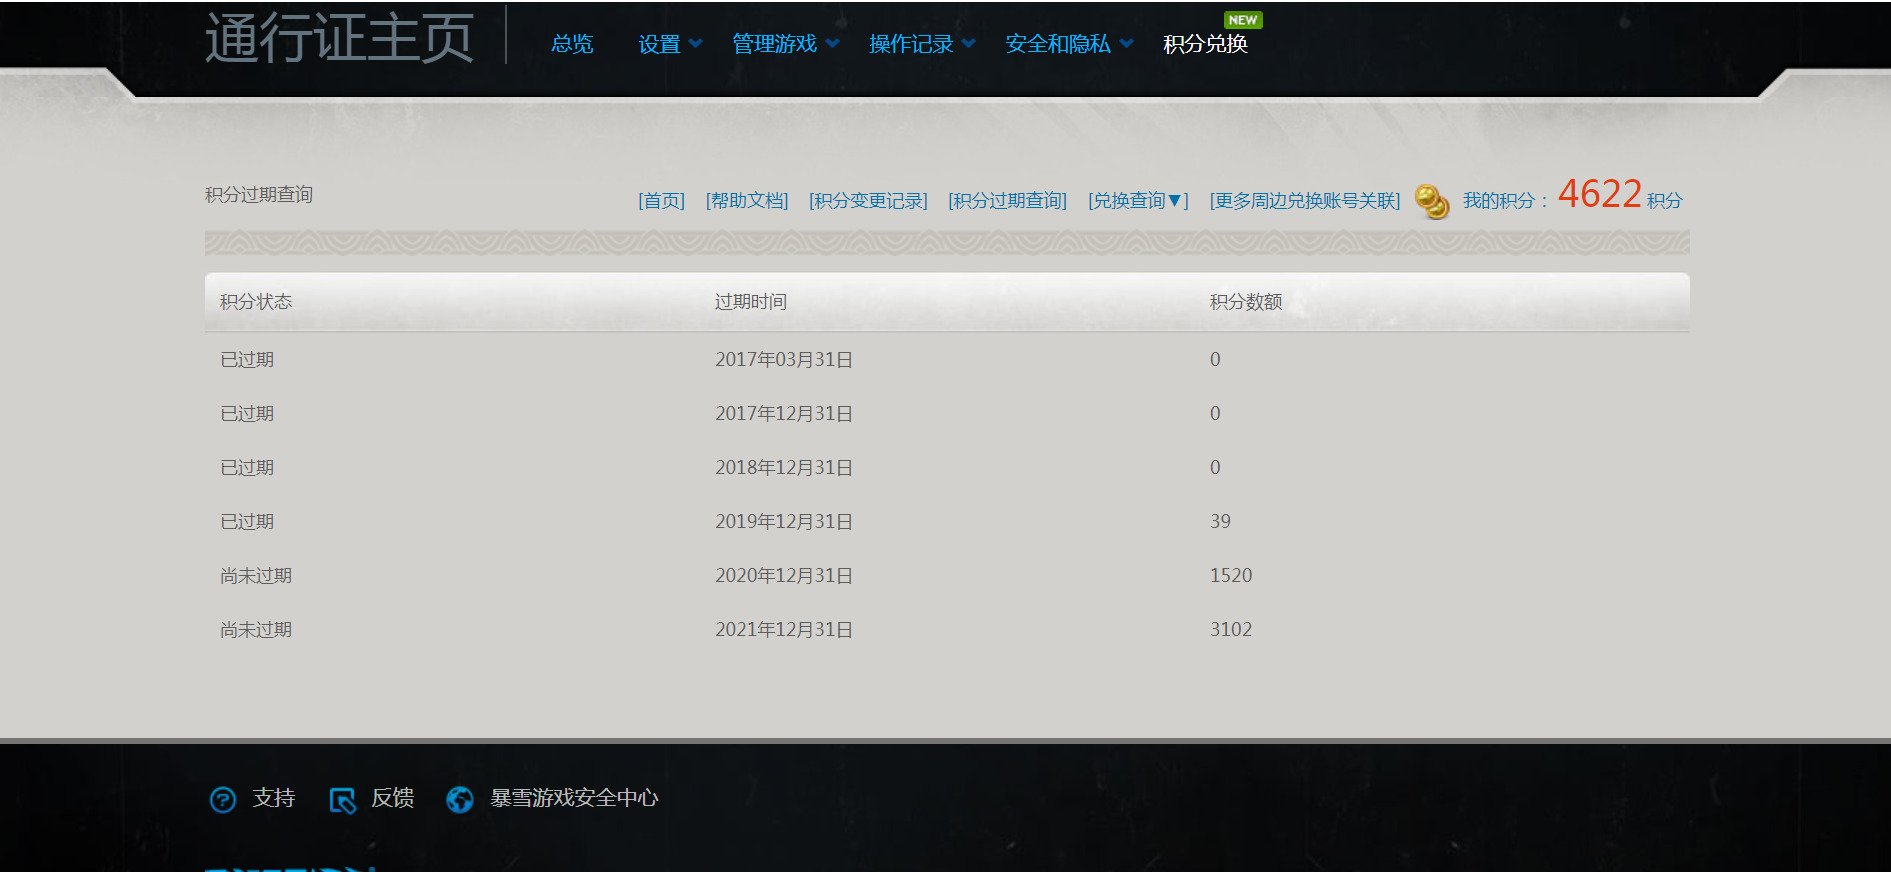Click the feedback arrow icon
The image size is (1891, 872).
[x=342, y=799]
